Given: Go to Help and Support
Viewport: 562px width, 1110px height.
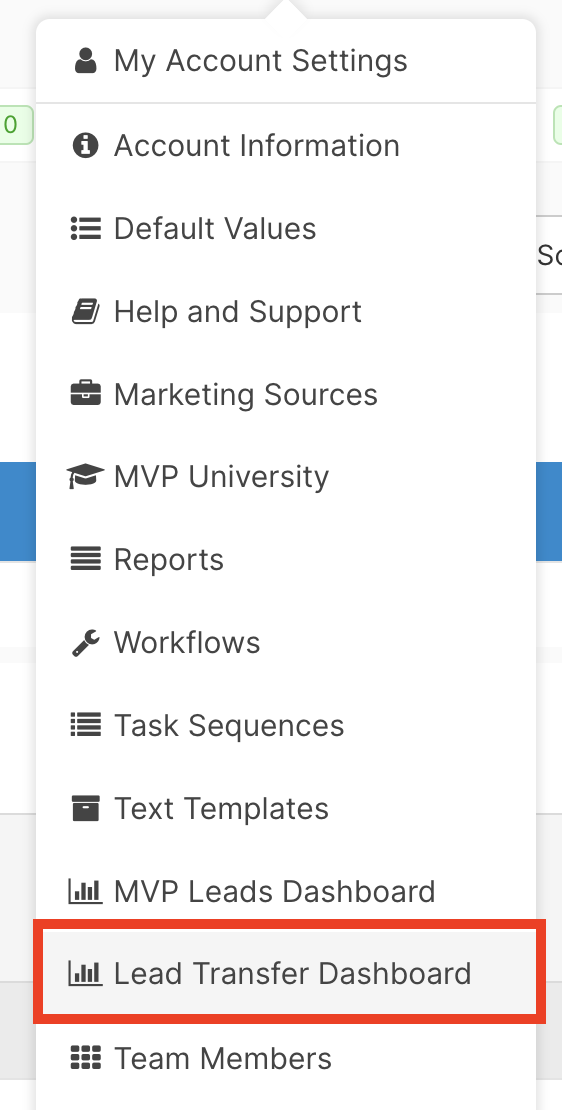Looking at the screenshot, I should click(x=286, y=311).
